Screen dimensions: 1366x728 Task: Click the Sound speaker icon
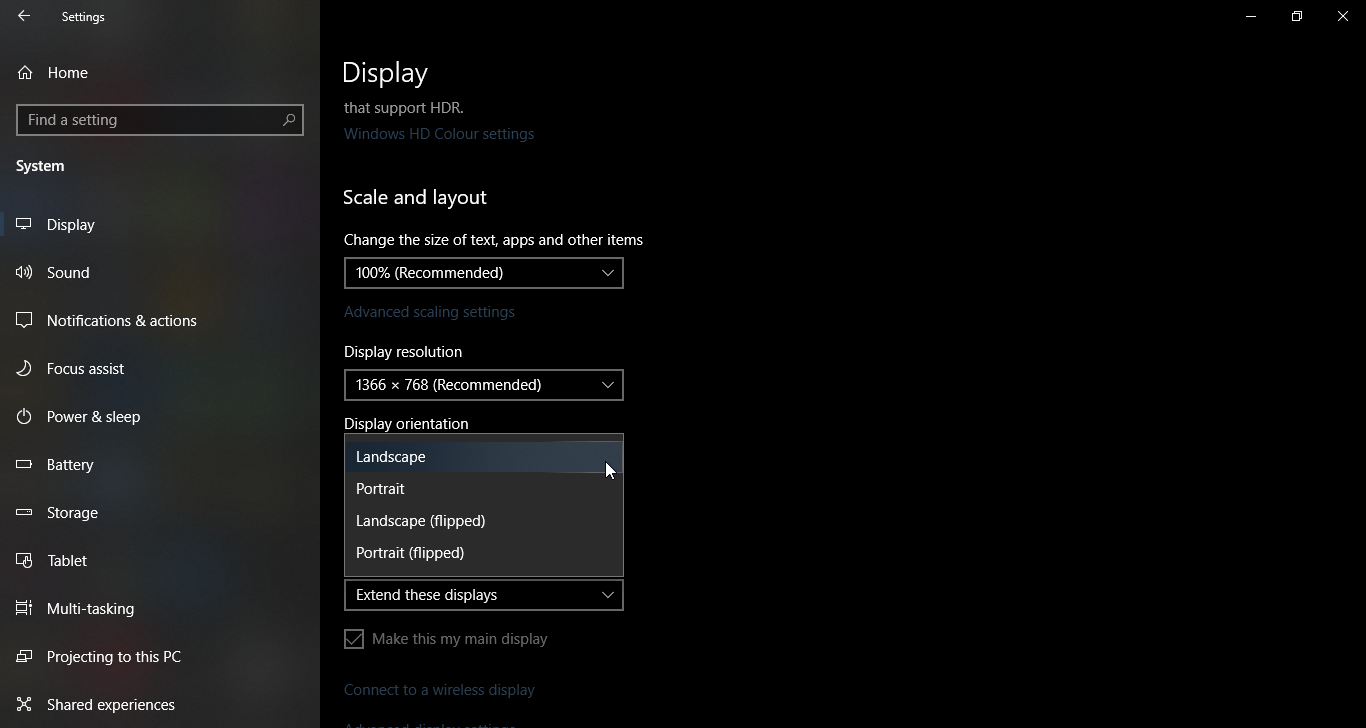pyautogui.click(x=25, y=273)
